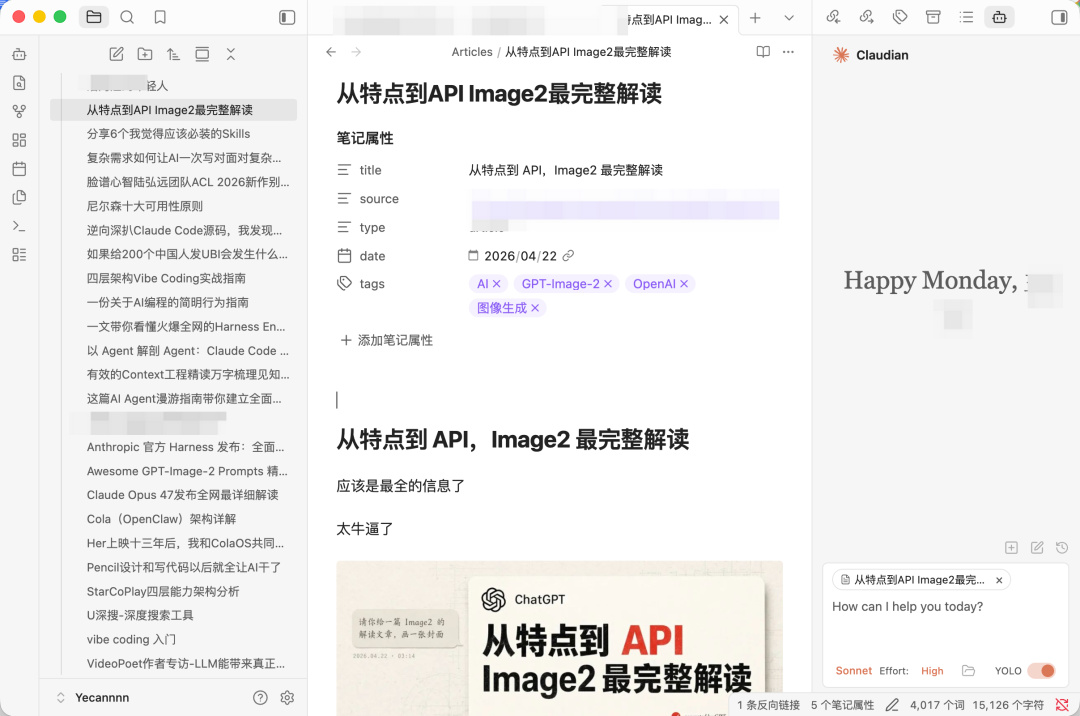The image size is (1080, 716).
Task: Click the file search icon in left ribbon
Action: [19, 83]
